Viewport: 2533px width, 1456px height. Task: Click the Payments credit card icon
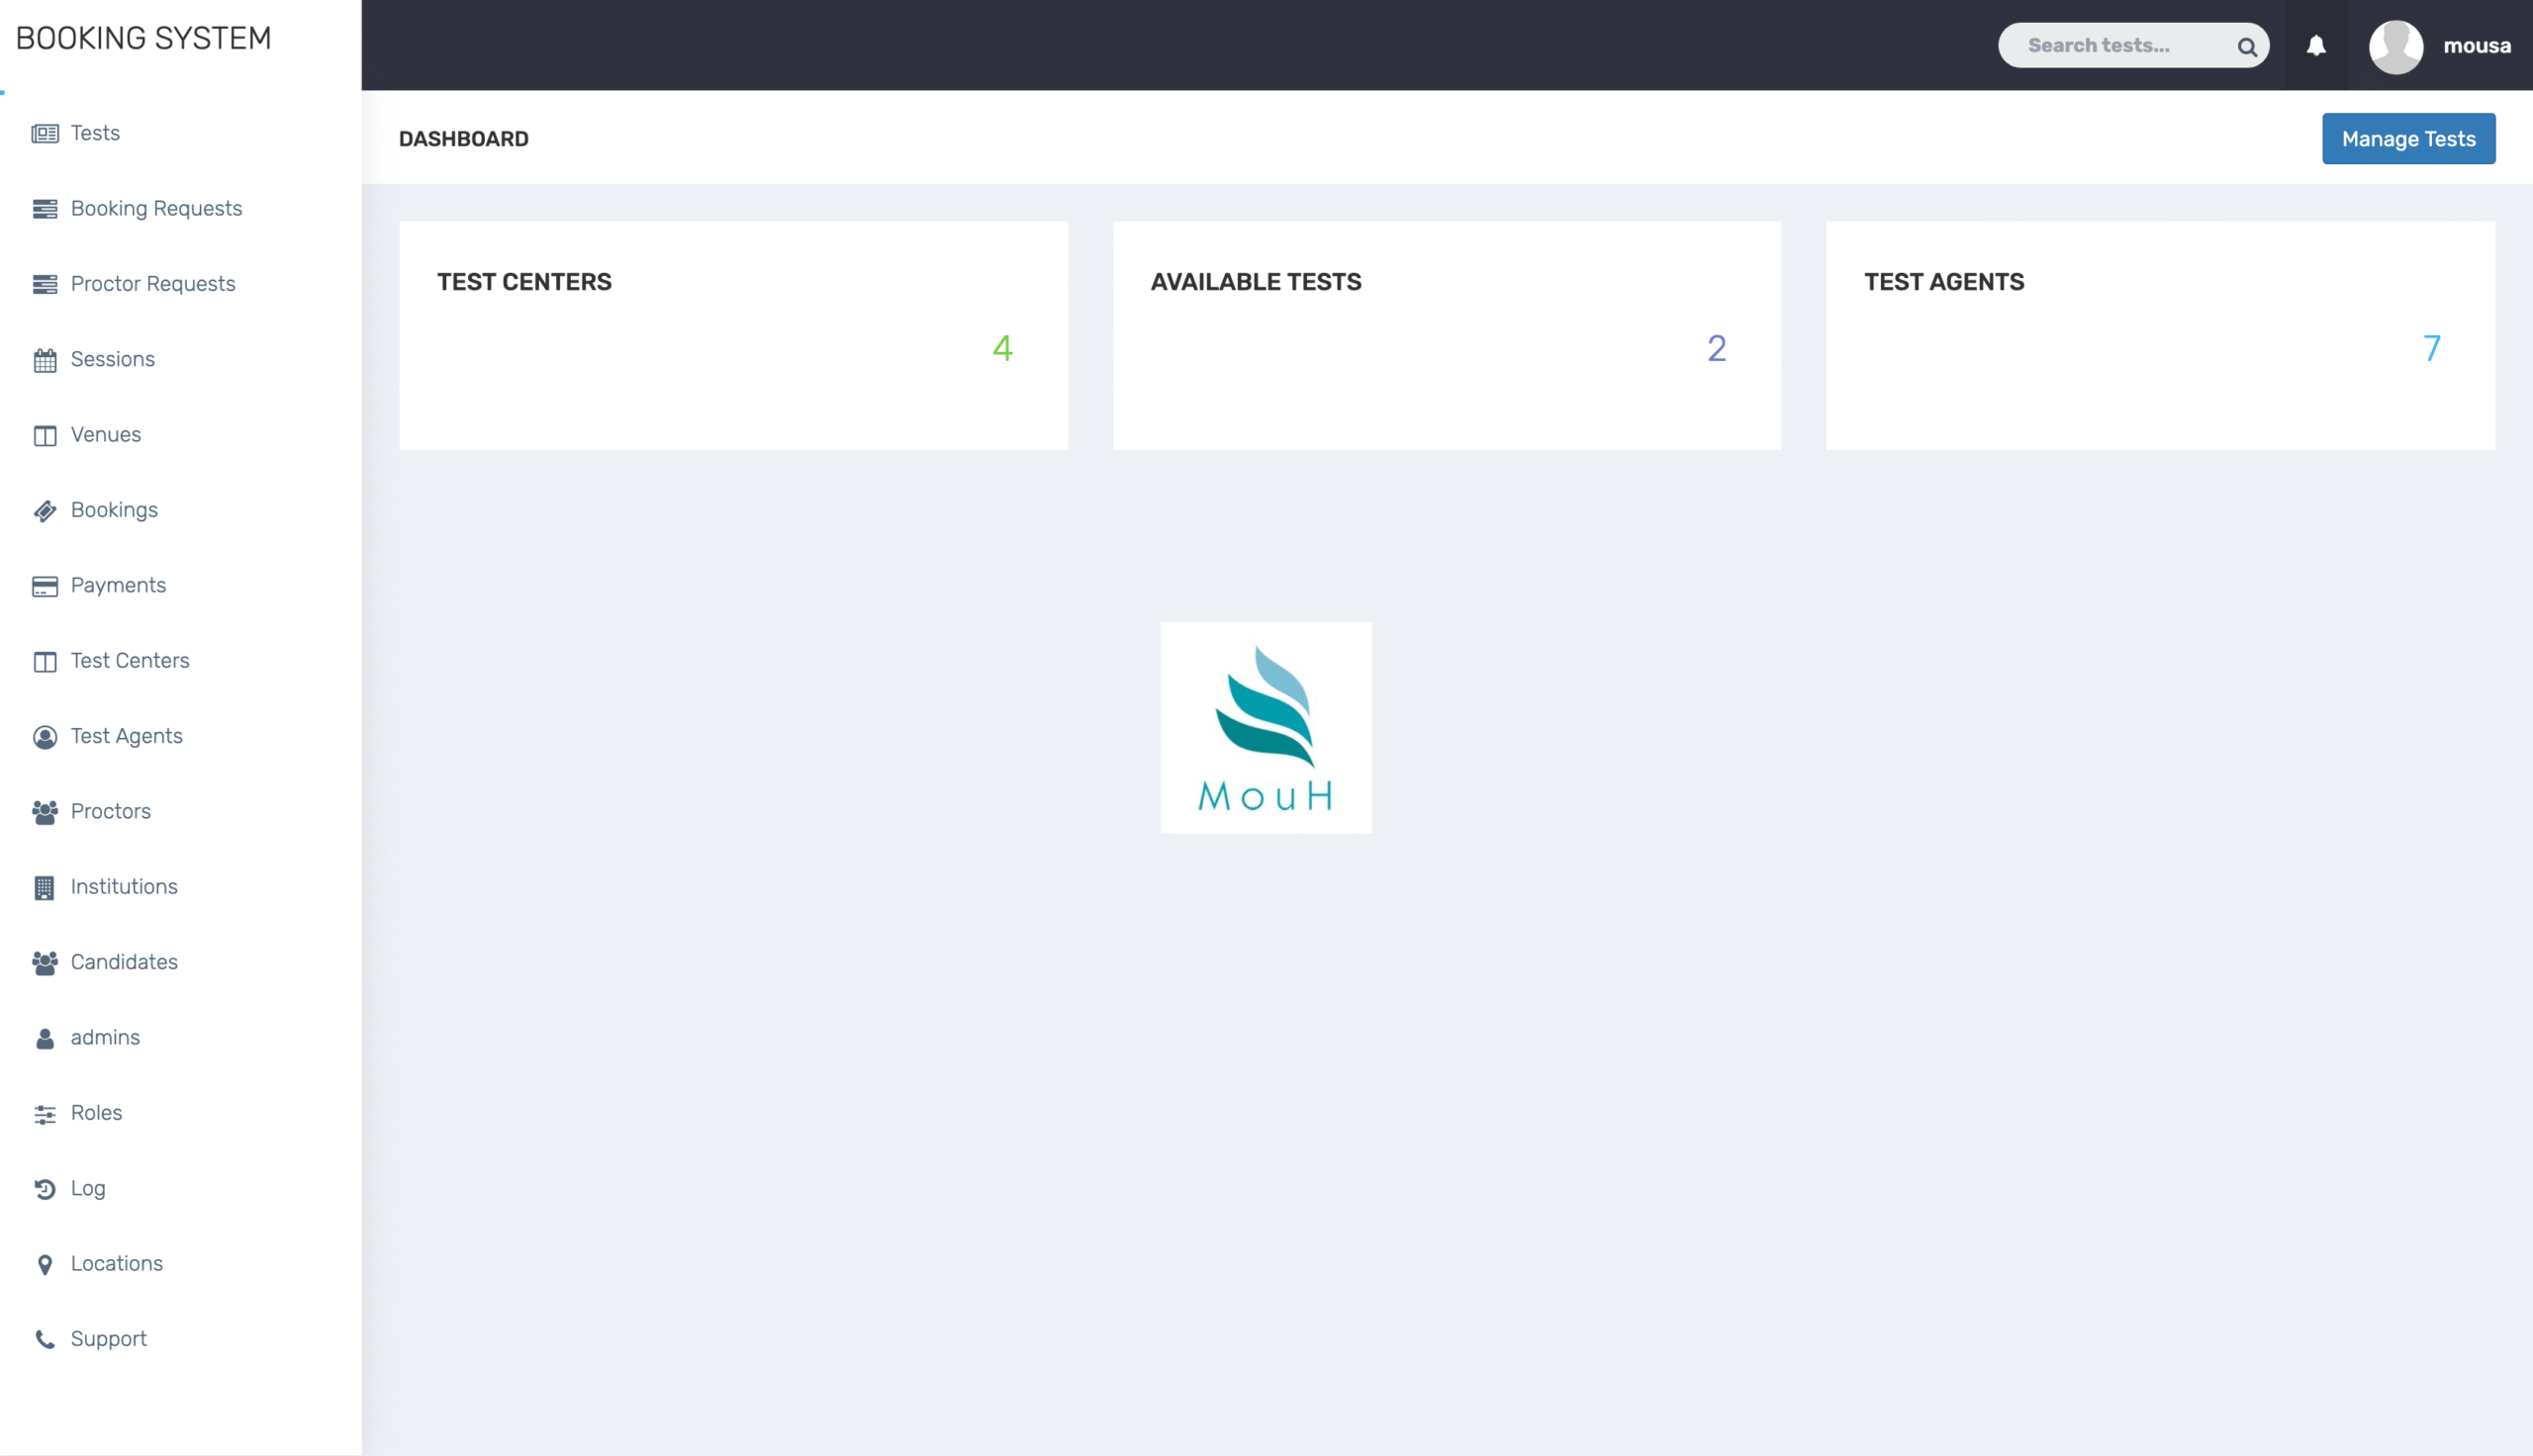tap(45, 586)
